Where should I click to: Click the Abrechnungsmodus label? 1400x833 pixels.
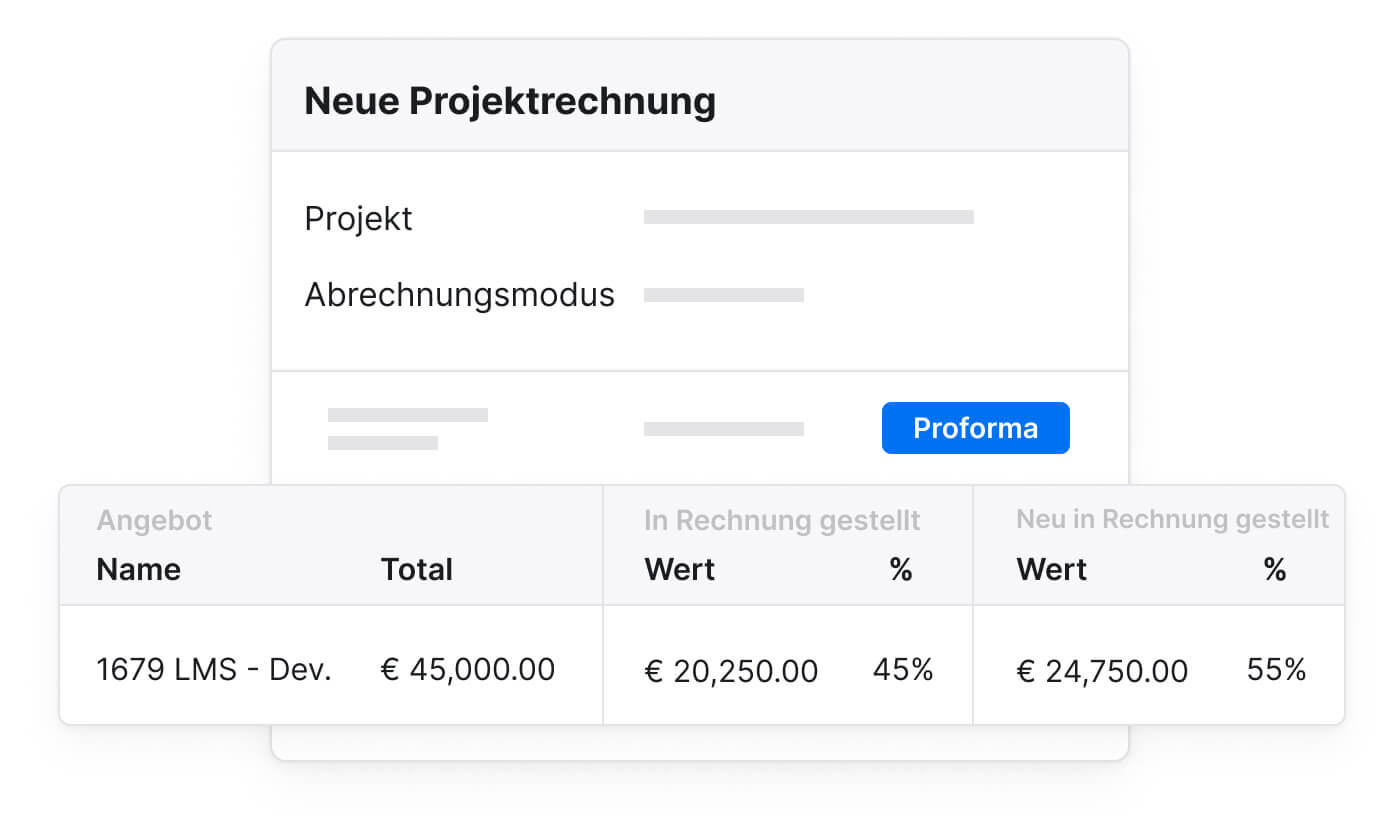point(459,295)
